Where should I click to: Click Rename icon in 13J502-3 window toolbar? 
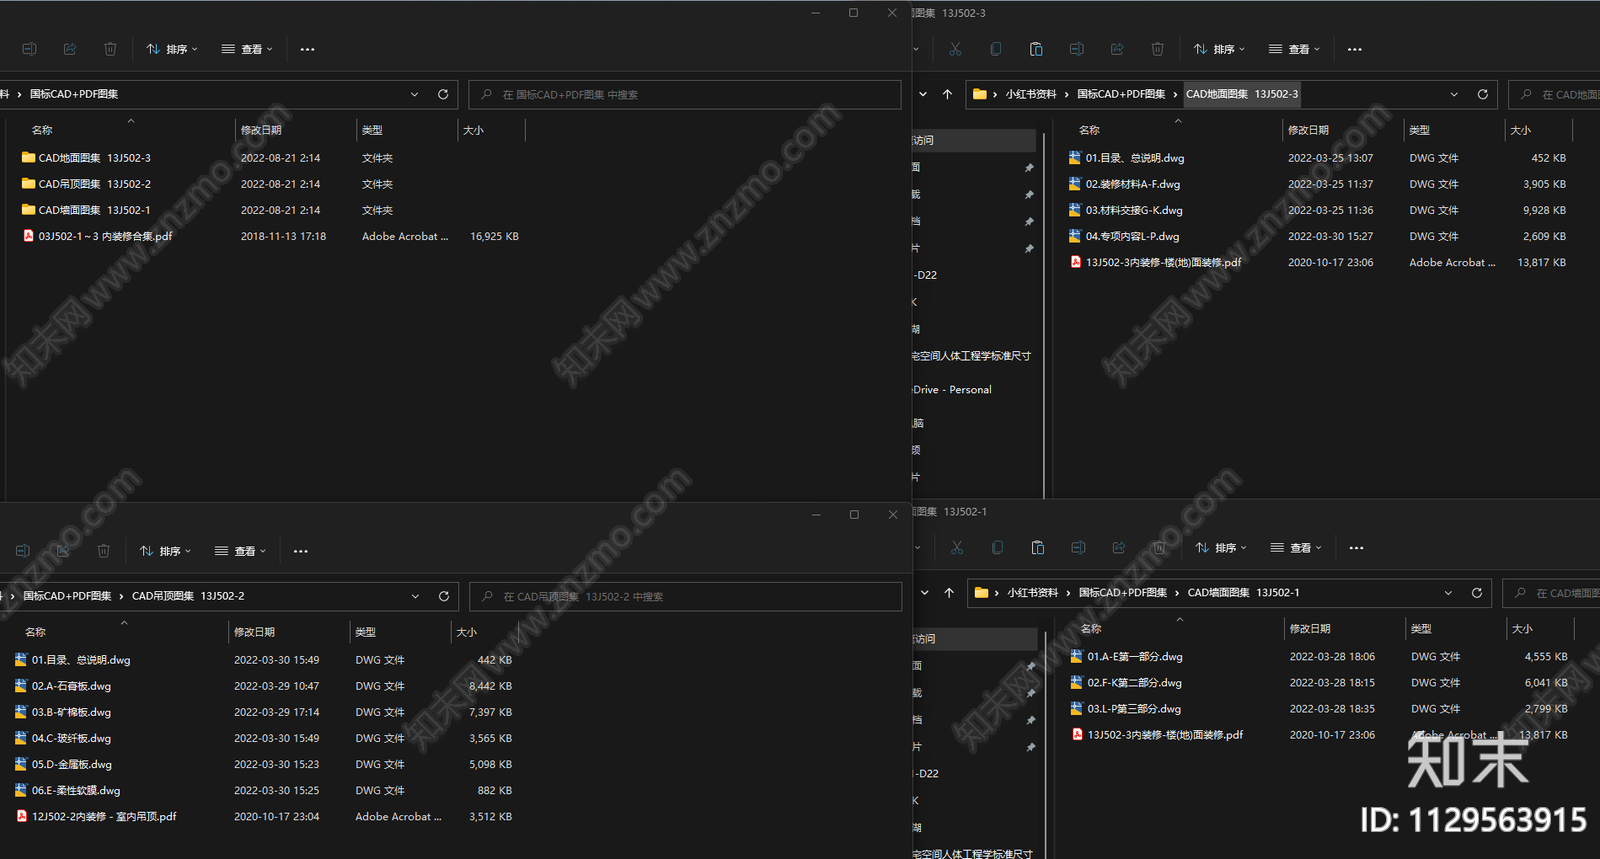pyautogui.click(x=1076, y=49)
